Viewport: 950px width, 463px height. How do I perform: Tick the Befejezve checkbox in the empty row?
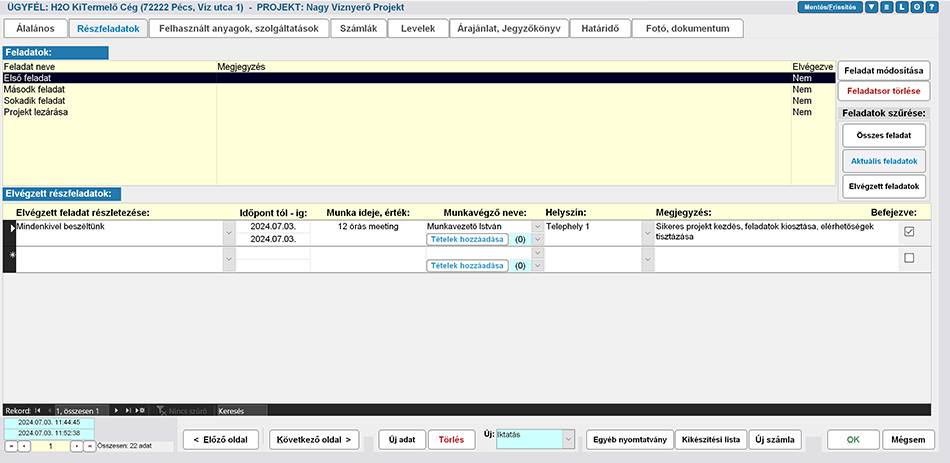click(909, 258)
